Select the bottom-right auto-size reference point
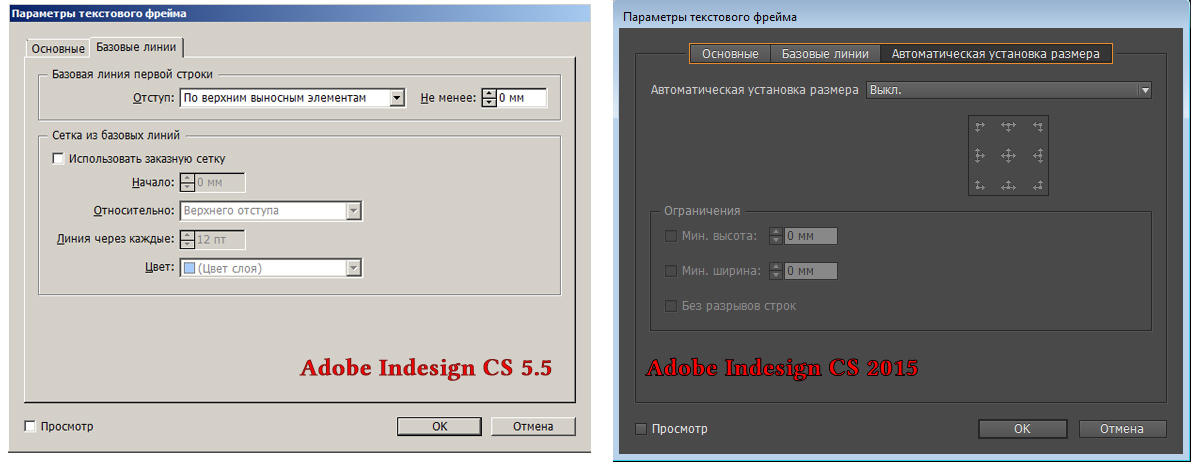Viewport: 1191px width, 462px height. point(1038,185)
